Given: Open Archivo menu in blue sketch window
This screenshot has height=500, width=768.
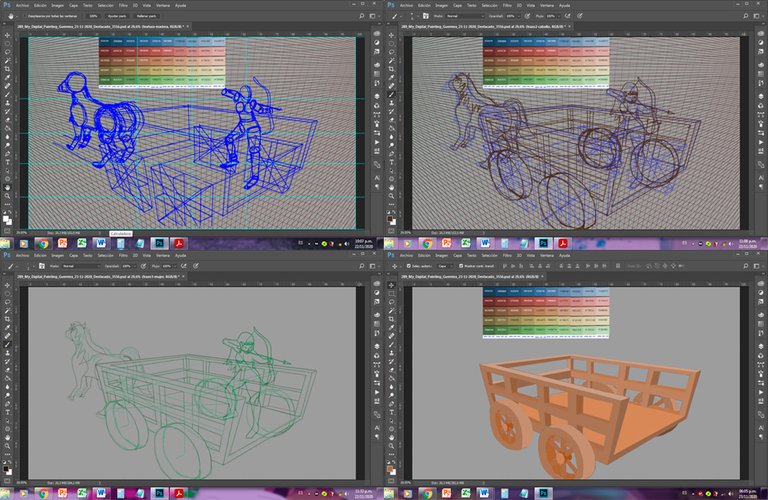Looking at the screenshot, I should tap(23, 5).
